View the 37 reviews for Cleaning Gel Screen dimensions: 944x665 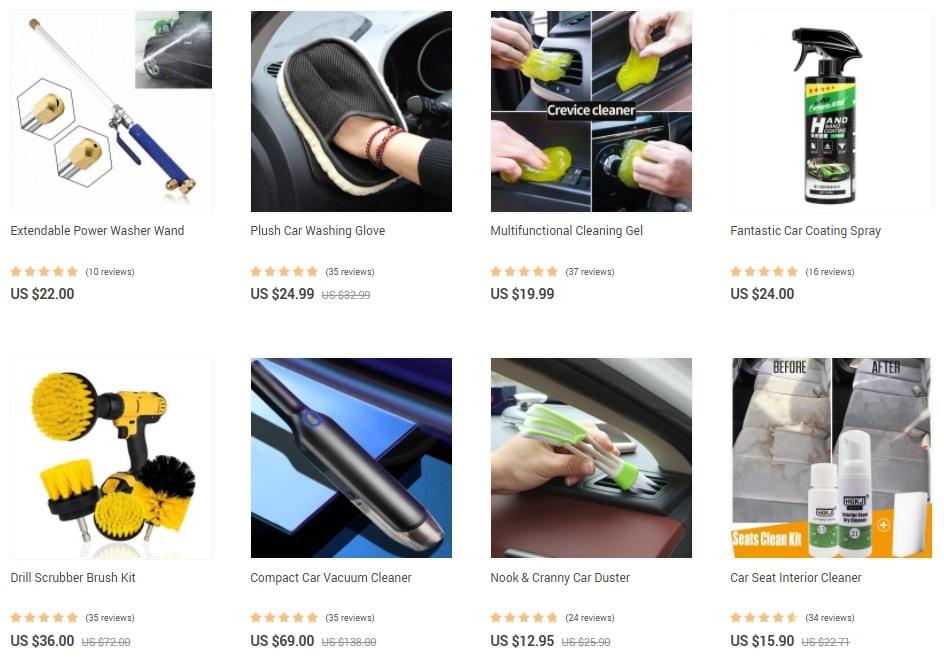(590, 272)
